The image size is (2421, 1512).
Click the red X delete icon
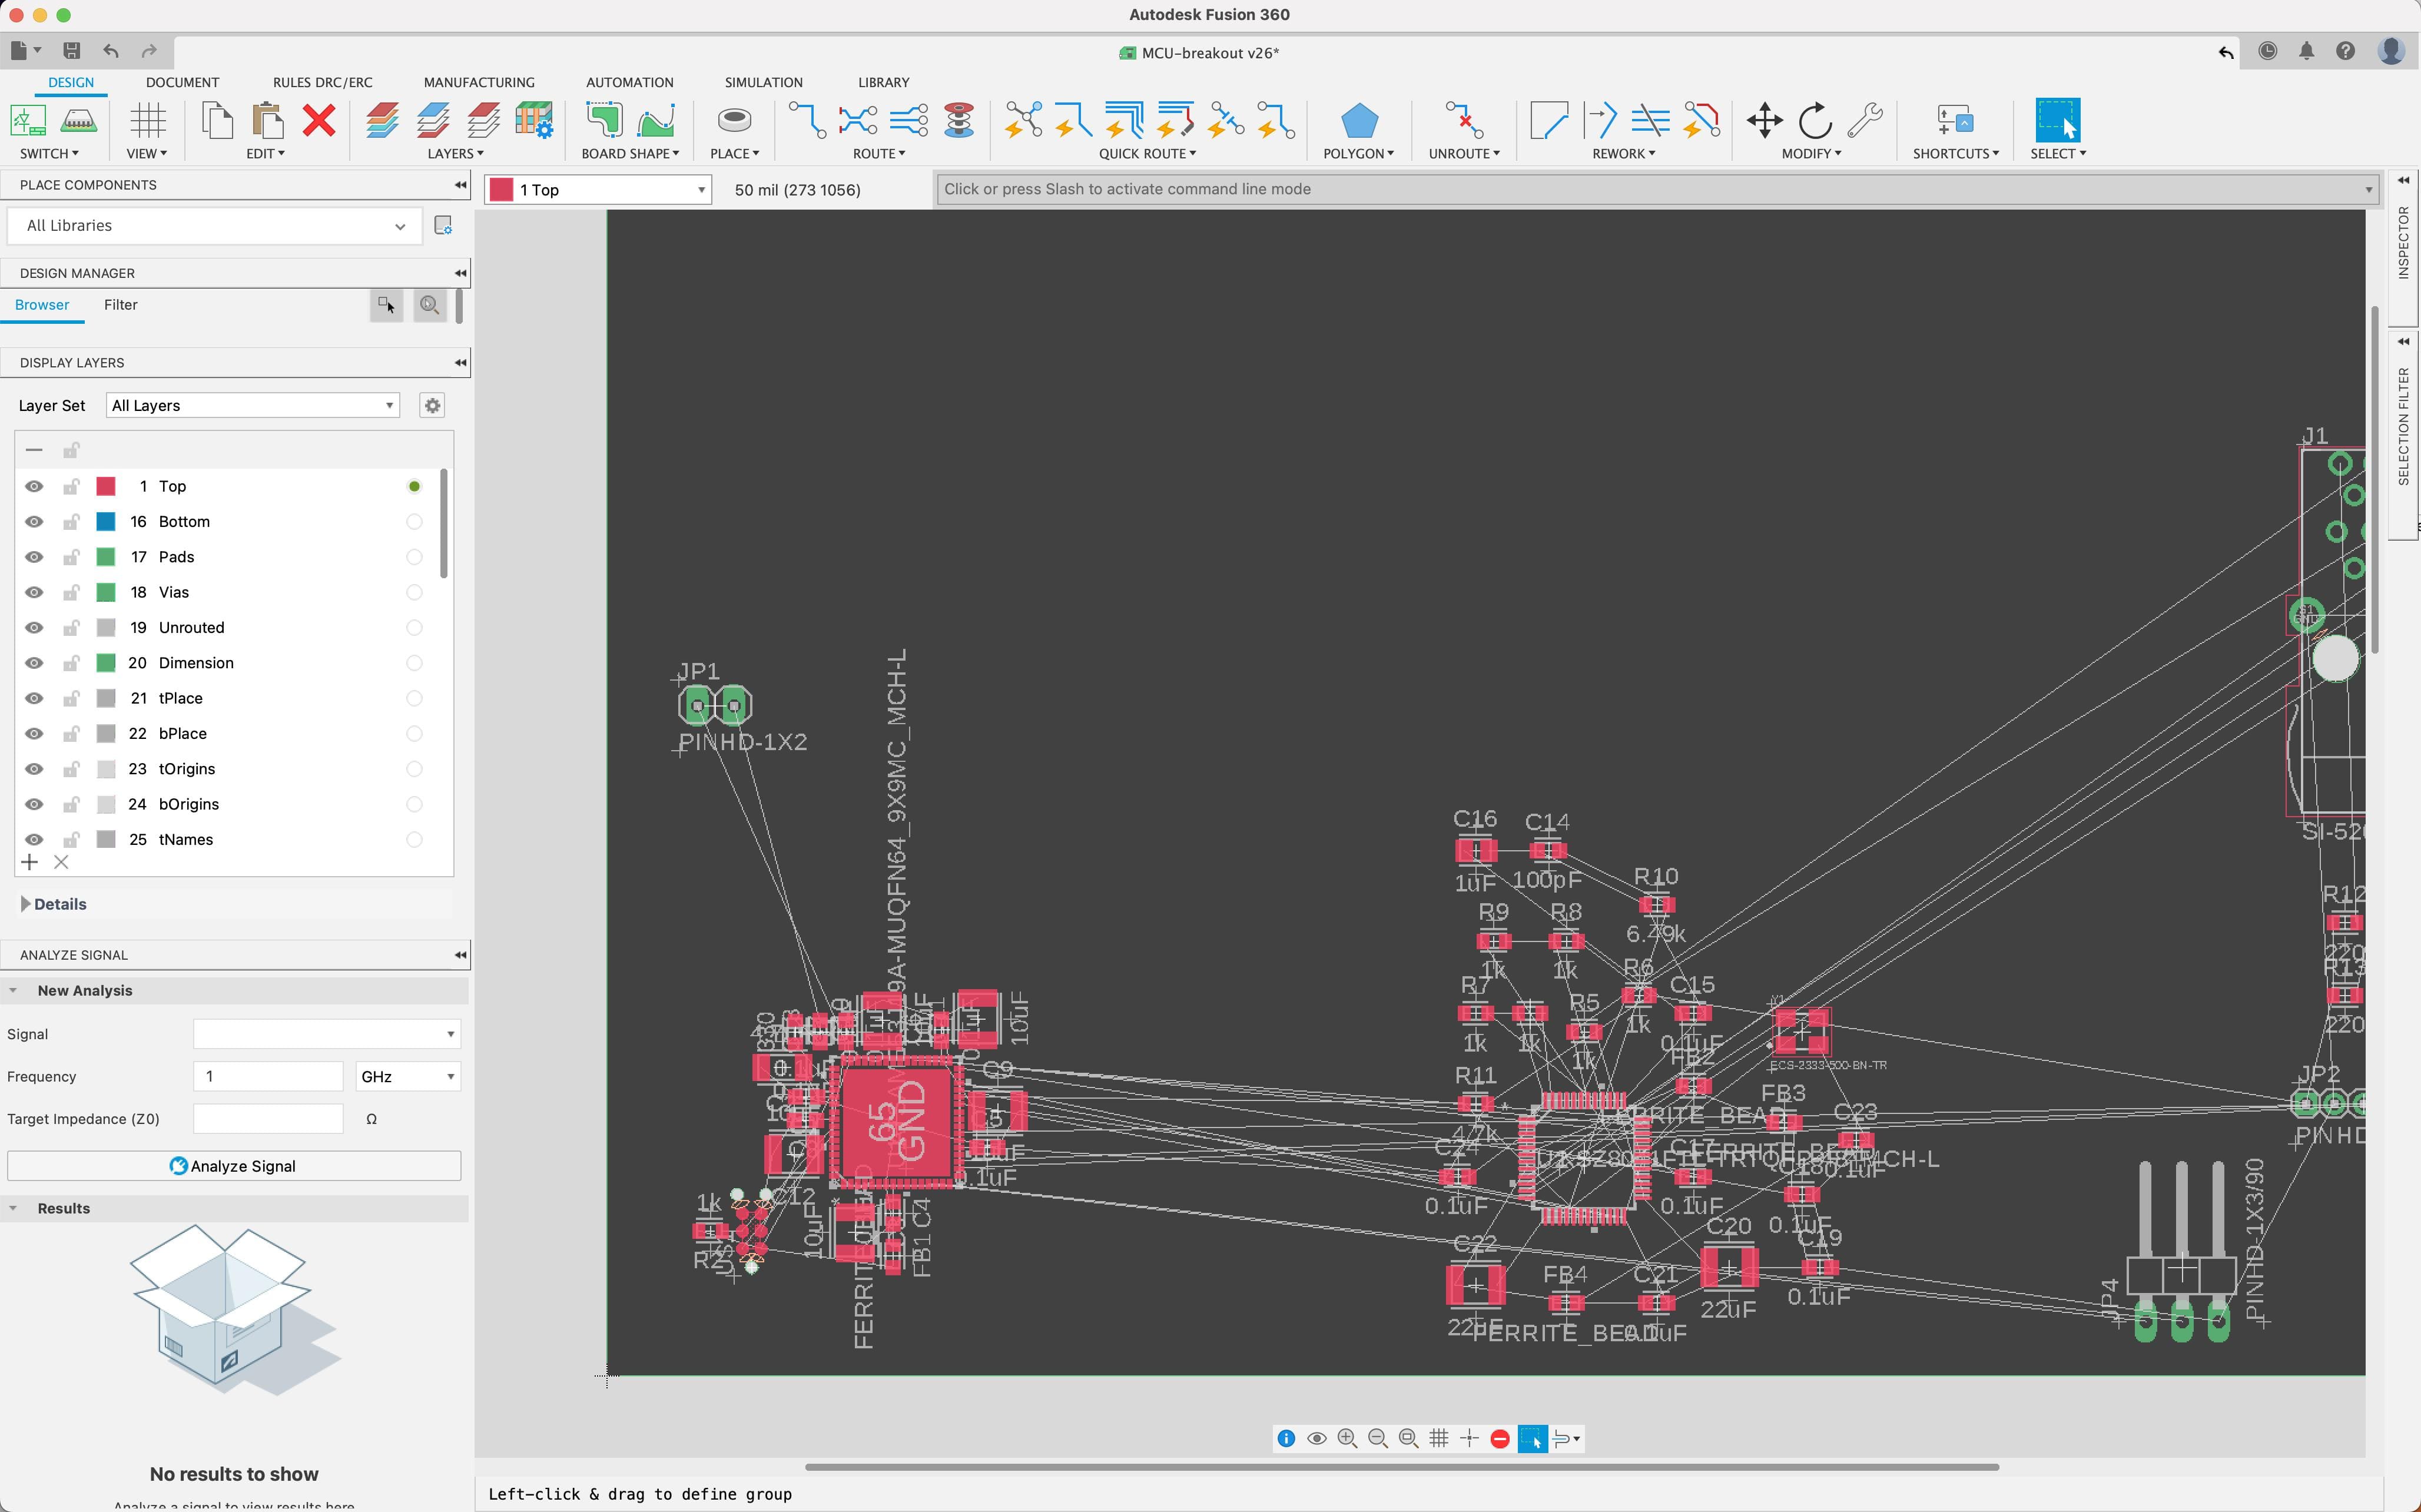[319, 121]
